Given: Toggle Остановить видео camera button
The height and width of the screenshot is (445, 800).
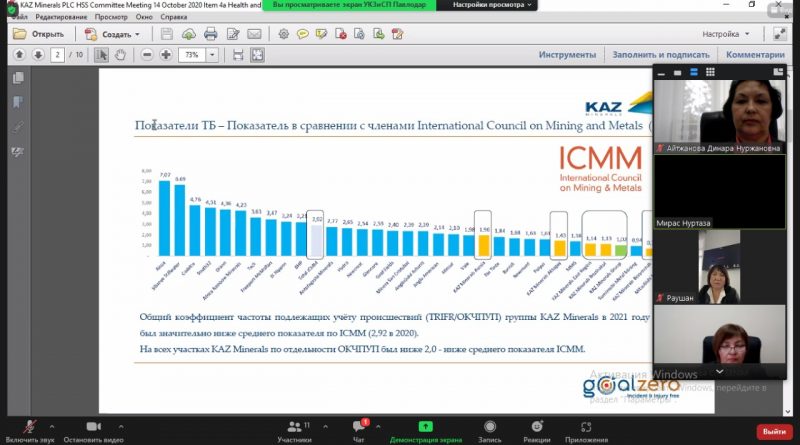Looking at the screenshot, I should 93,430.
